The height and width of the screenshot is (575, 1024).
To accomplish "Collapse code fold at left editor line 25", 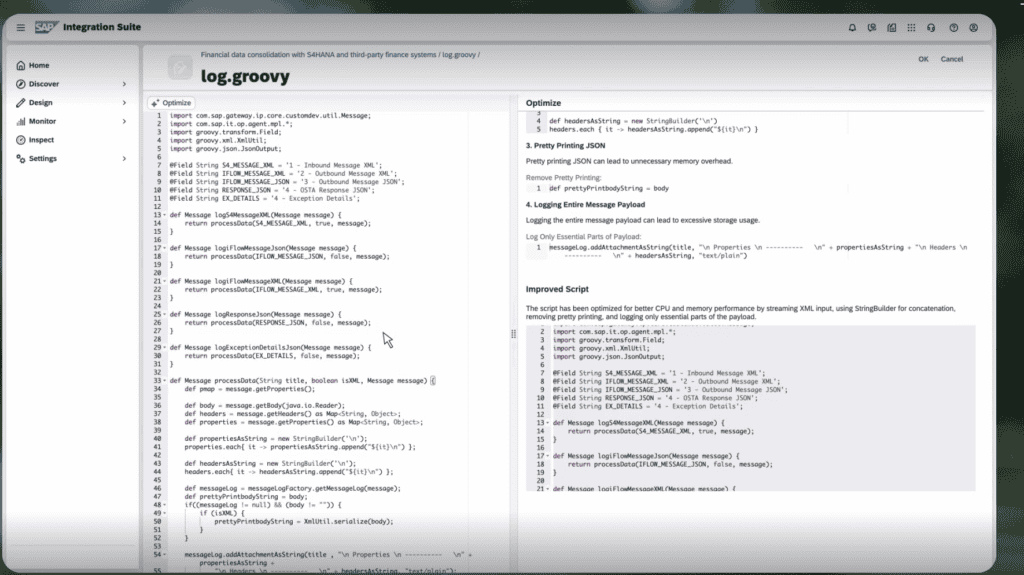I will point(165,314).
